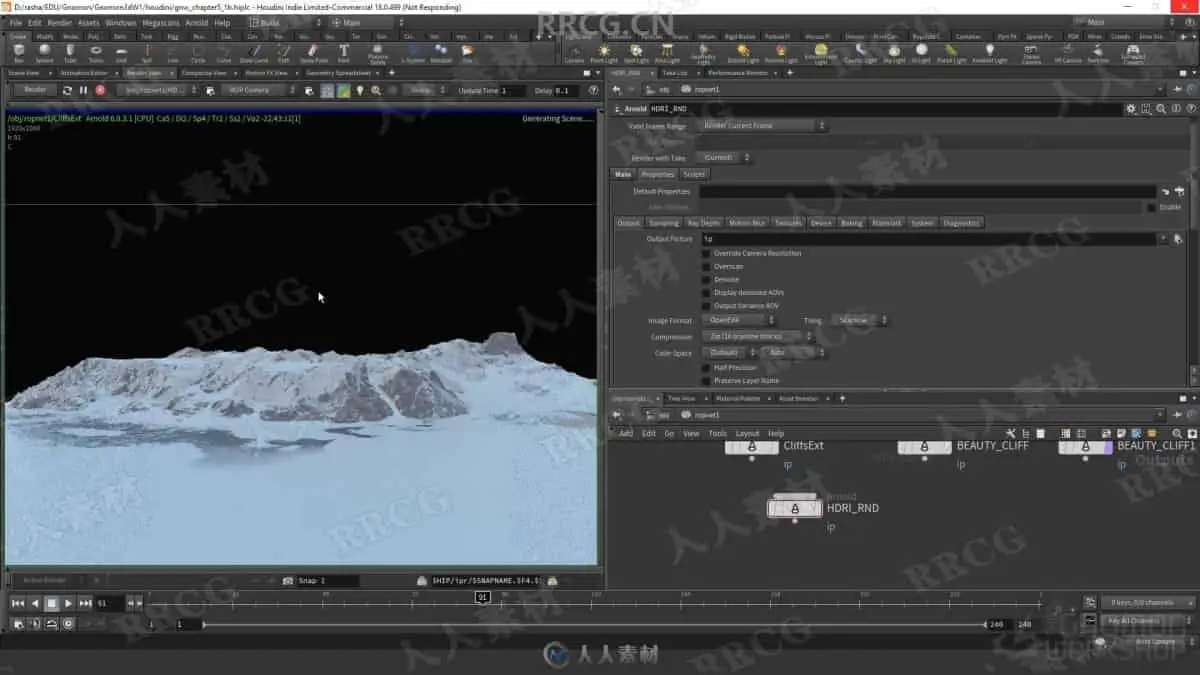The width and height of the screenshot is (1200, 675).
Task: Select the Grid shelf tool
Action: (121, 52)
